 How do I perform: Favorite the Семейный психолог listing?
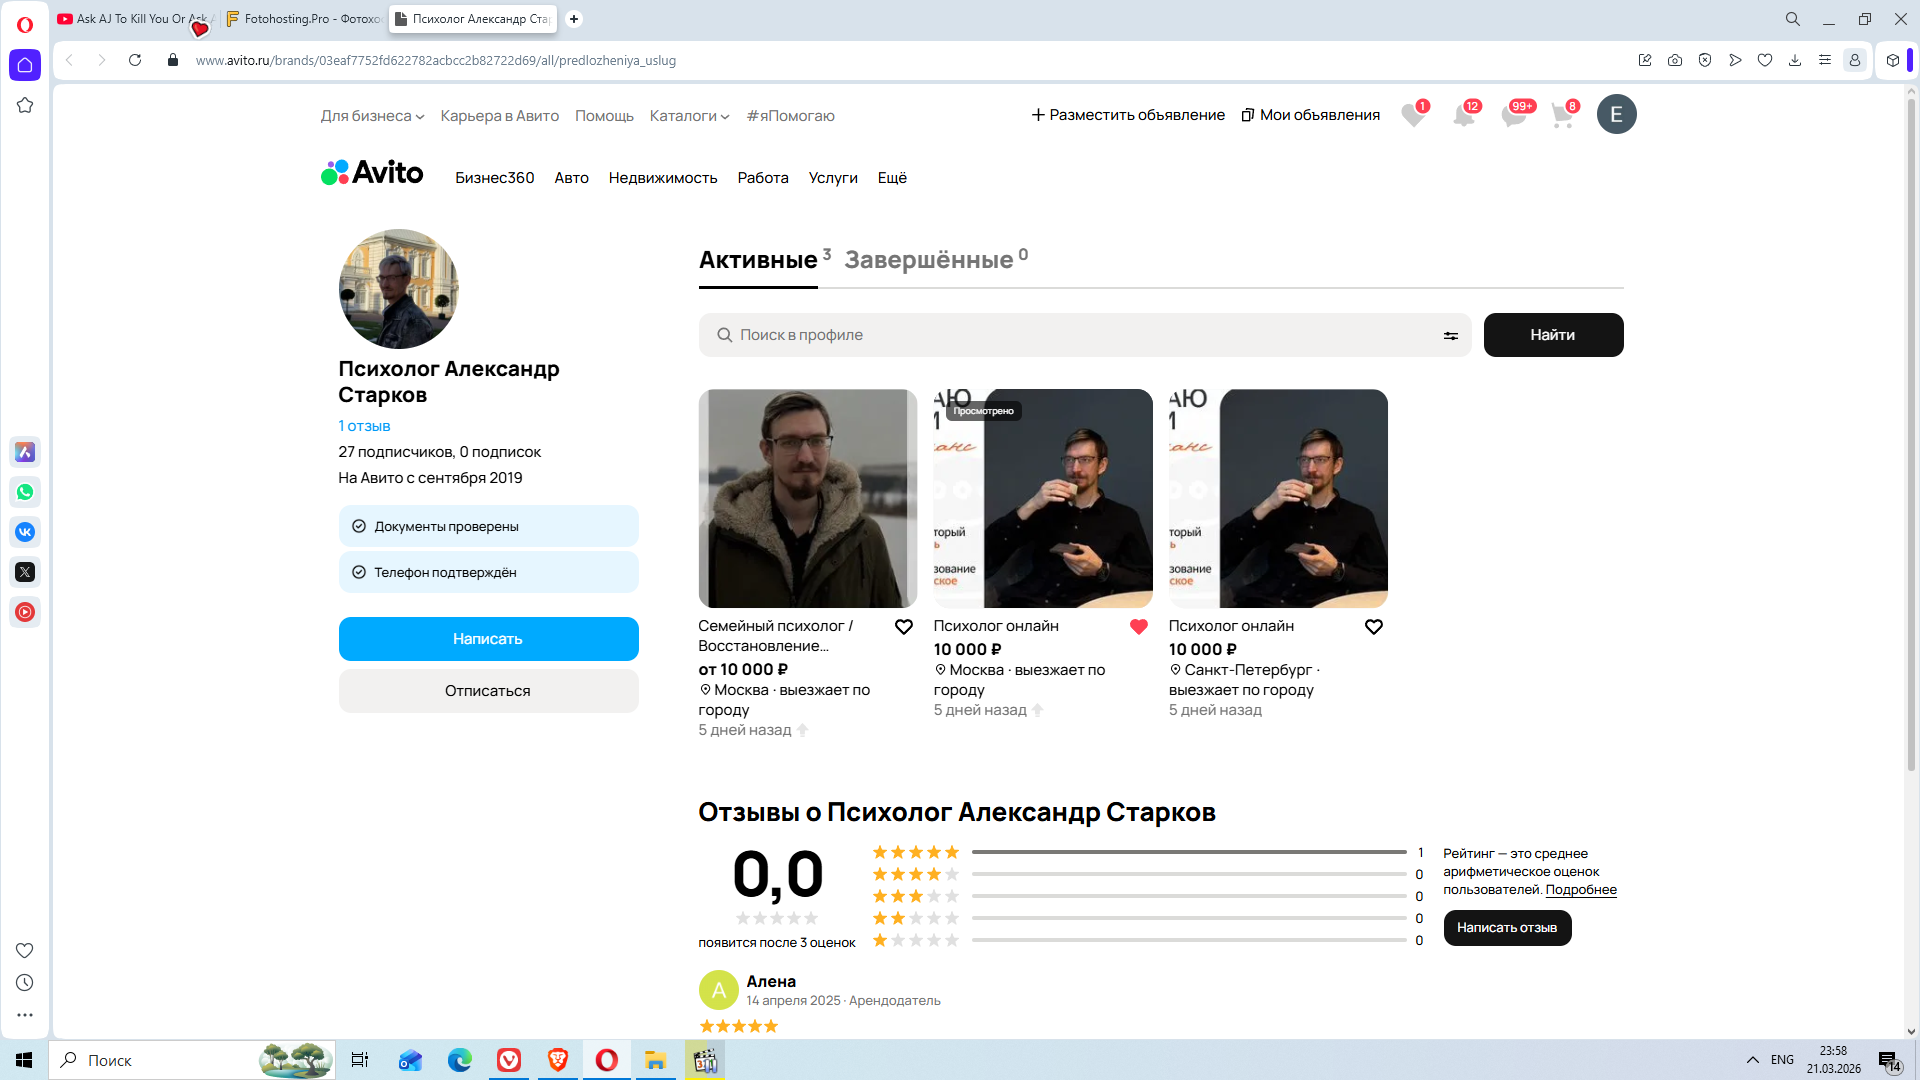(x=903, y=627)
